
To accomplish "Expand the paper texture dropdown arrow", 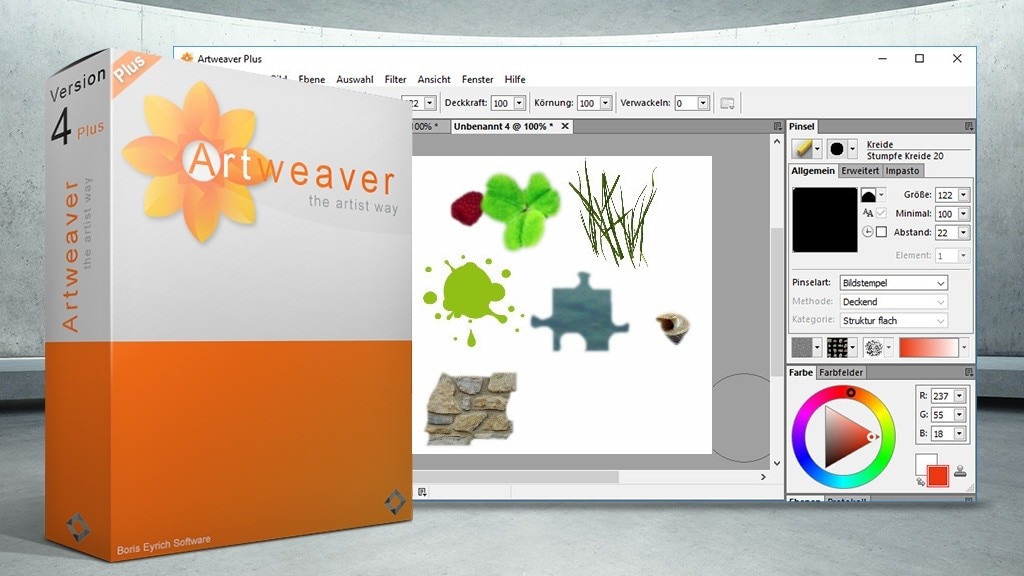I will [x=816, y=347].
